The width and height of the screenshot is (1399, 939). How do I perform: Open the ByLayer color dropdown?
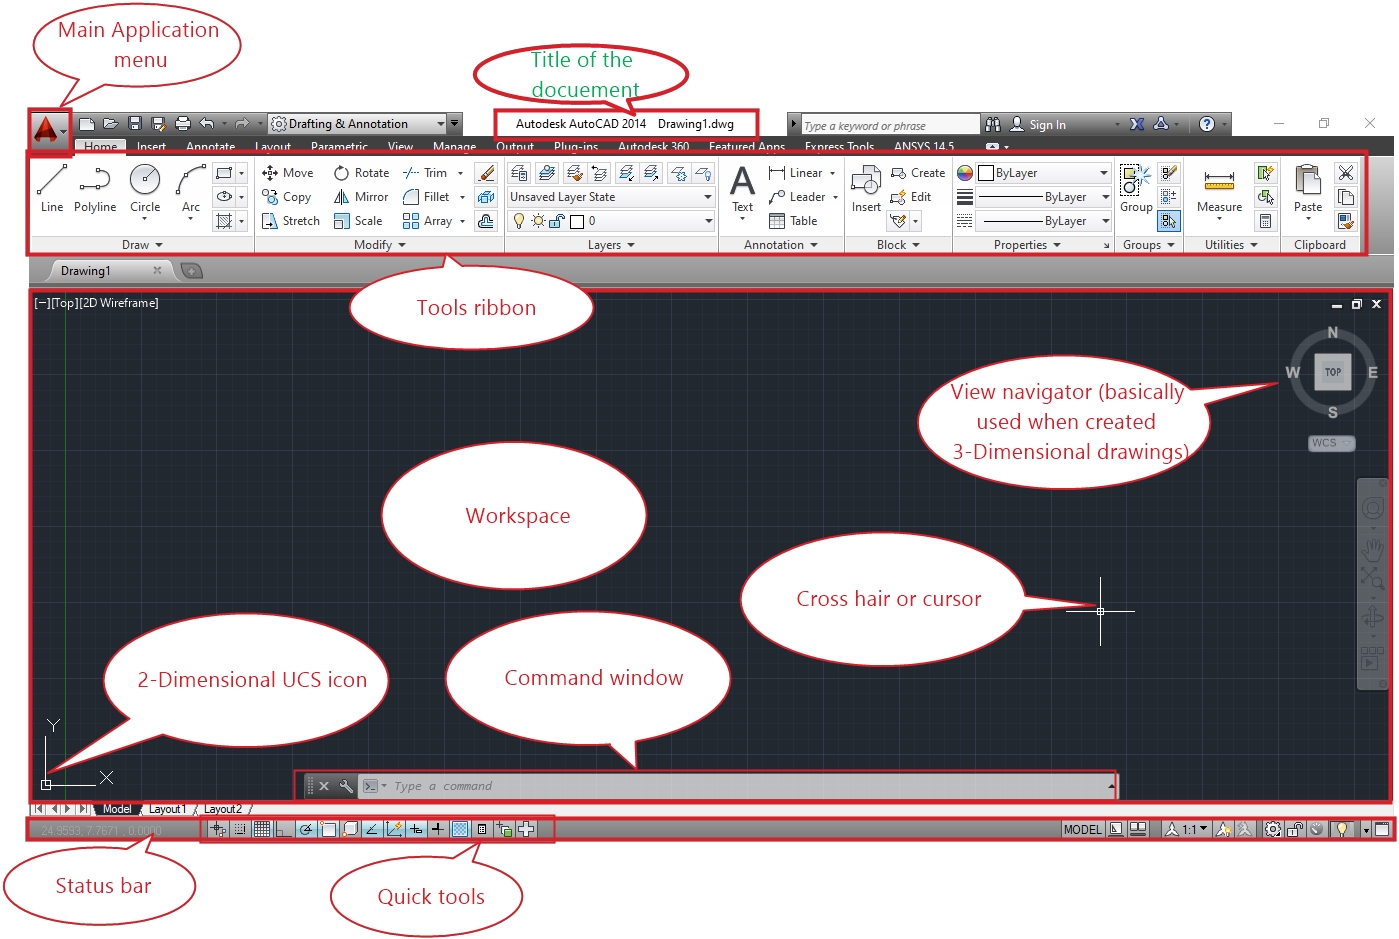[x=1043, y=173]
